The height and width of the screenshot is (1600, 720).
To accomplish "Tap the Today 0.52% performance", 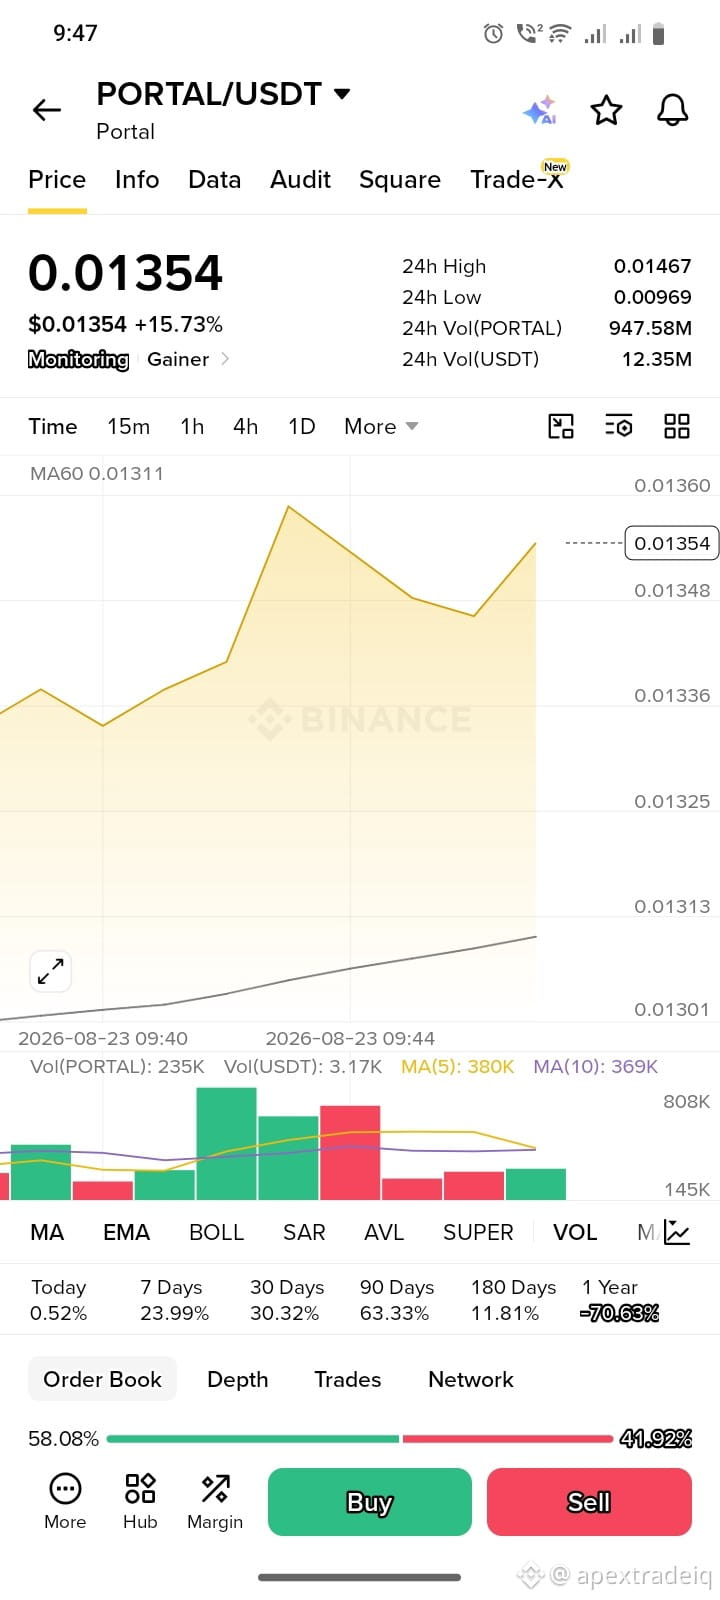I will point(59,1300).
